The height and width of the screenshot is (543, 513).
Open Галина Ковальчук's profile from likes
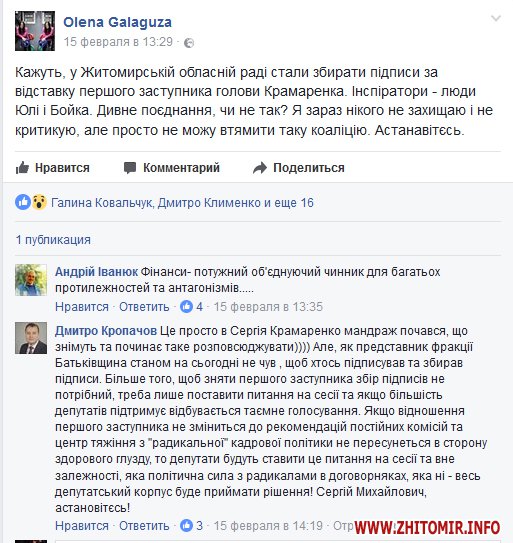[101, 203]
